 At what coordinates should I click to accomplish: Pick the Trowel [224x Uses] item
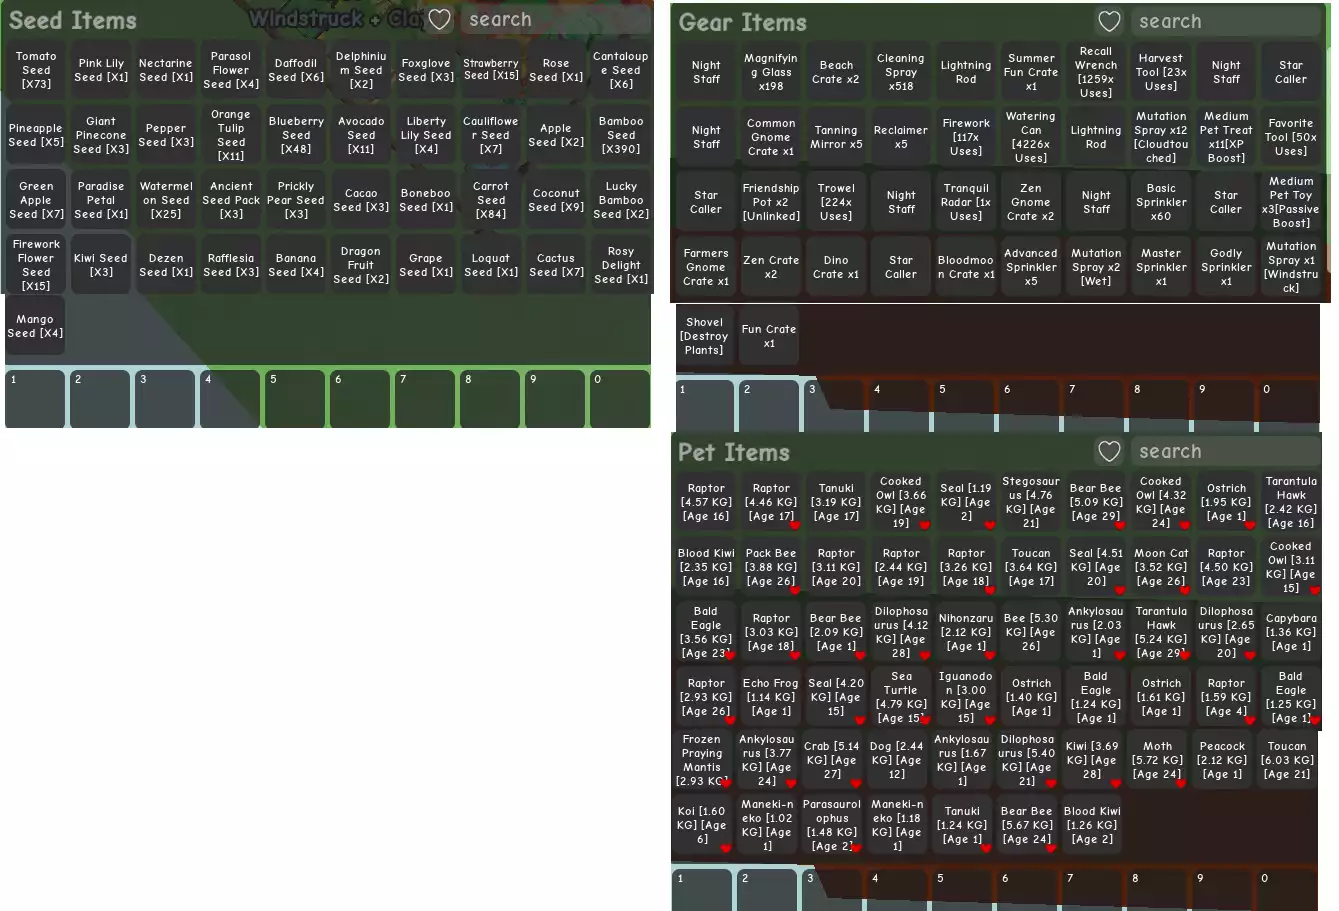click(x=836, y=202)
